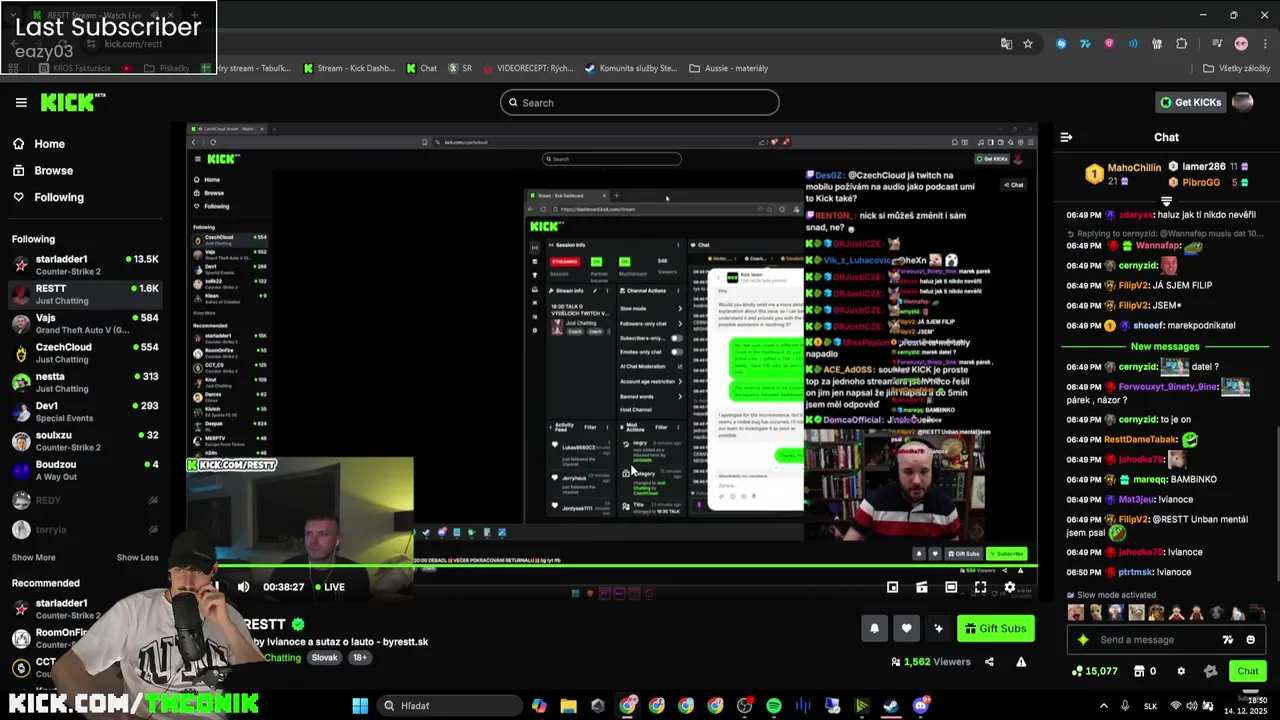This screenshot has width=1280, height=720.
Task: Report stream with warning triangle icon
Action: tap(1021, 662)
